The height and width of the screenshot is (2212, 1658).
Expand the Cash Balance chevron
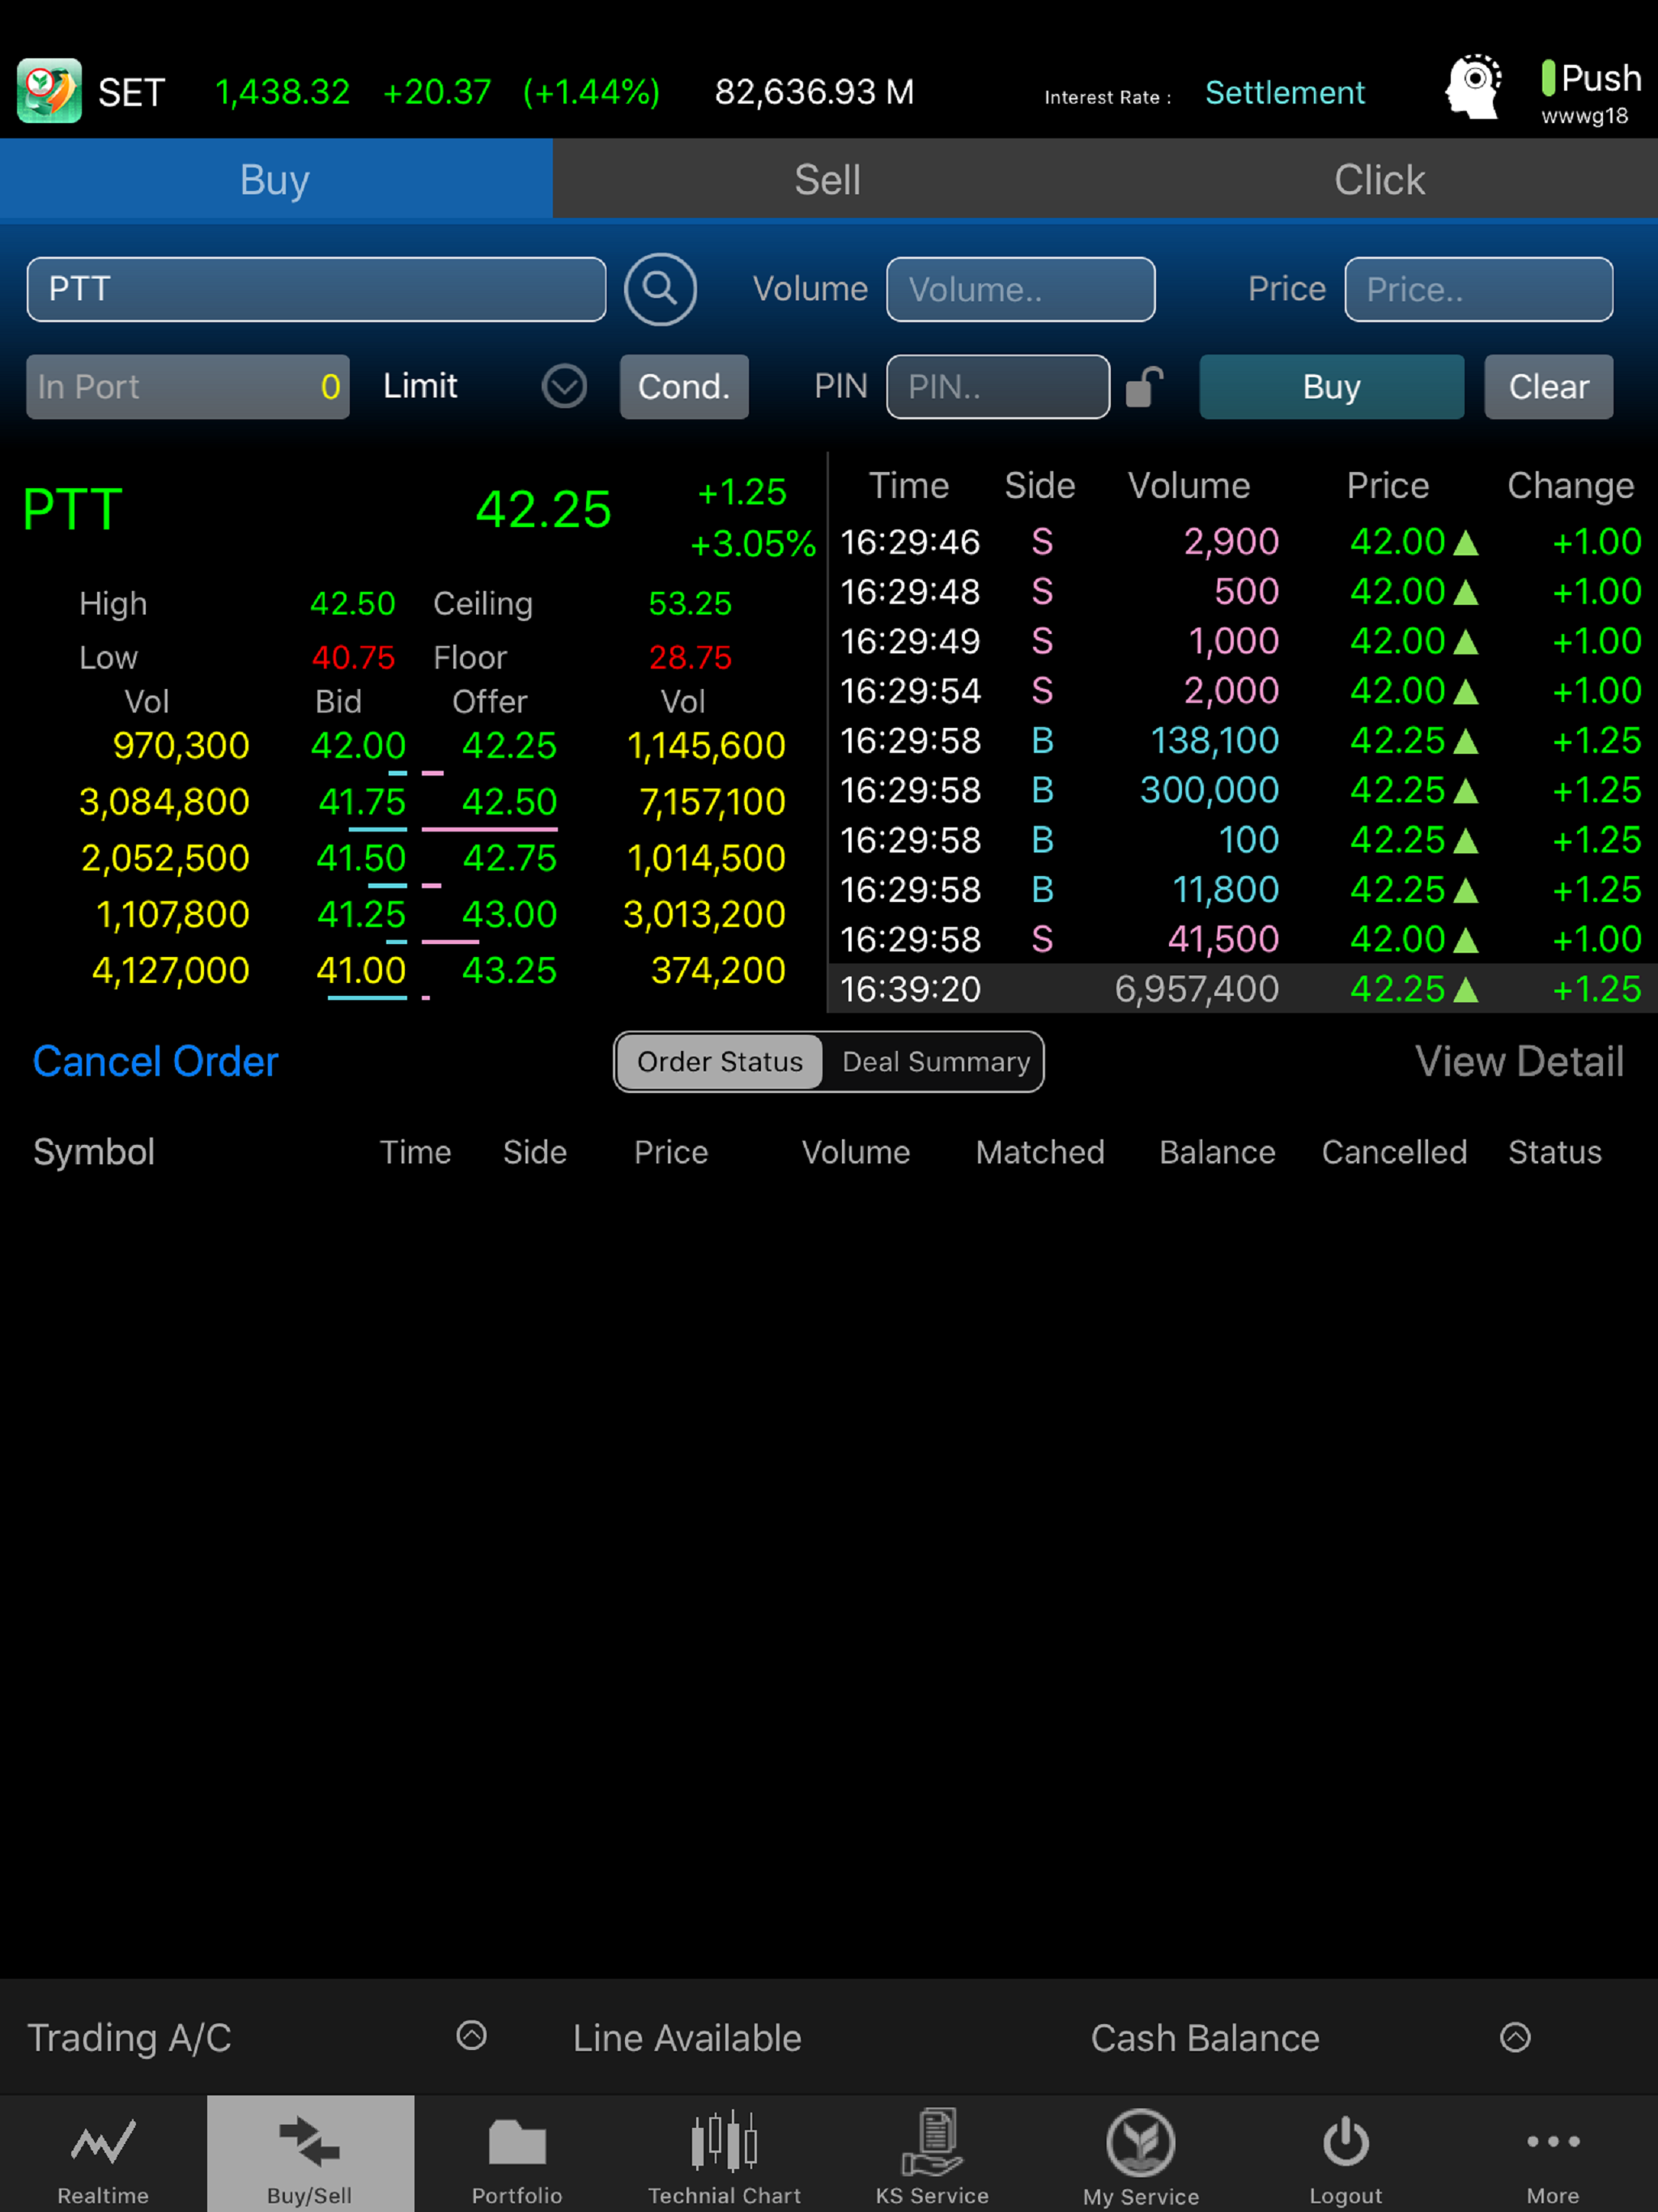pyautogui.click(x=1515, y=2037)
